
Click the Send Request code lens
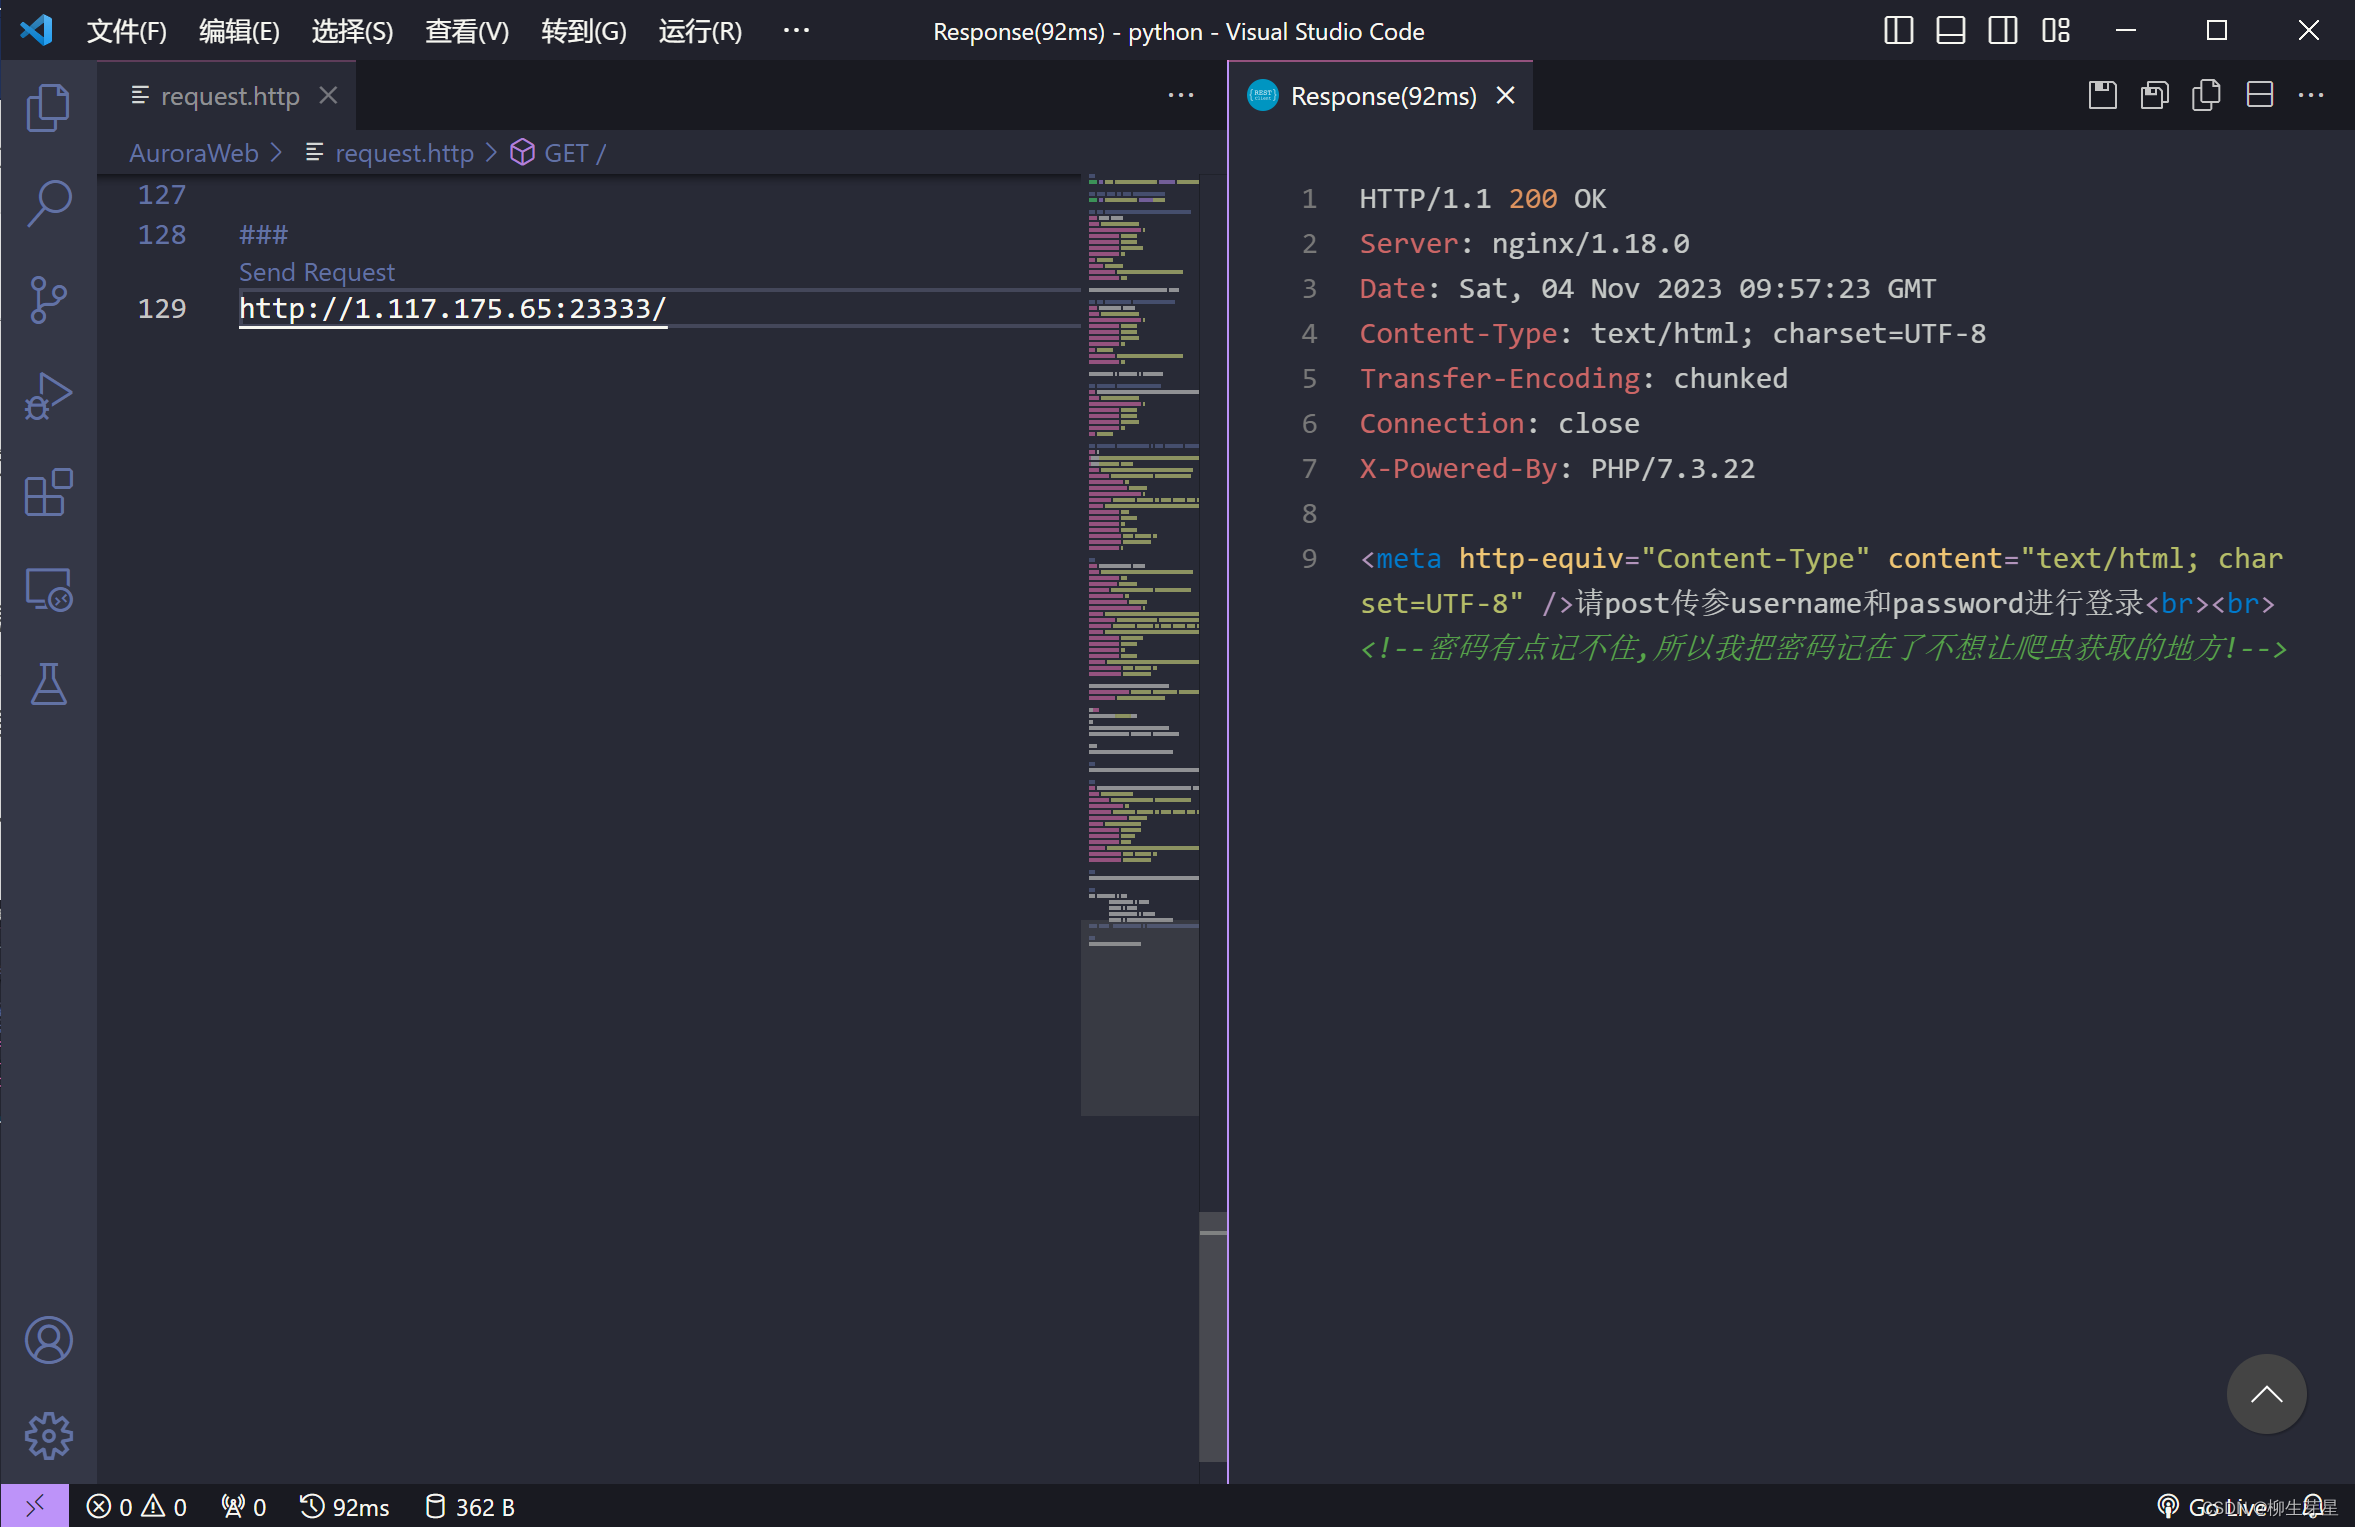[x=316, y=272]
